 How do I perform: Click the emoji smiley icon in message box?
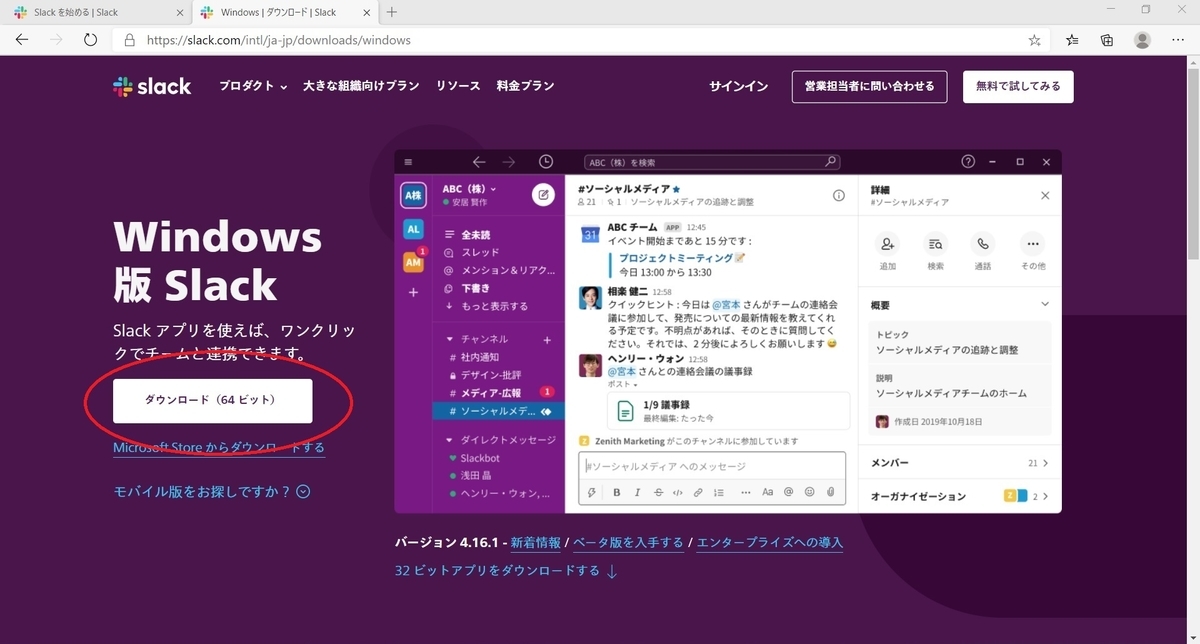point(809,492)
